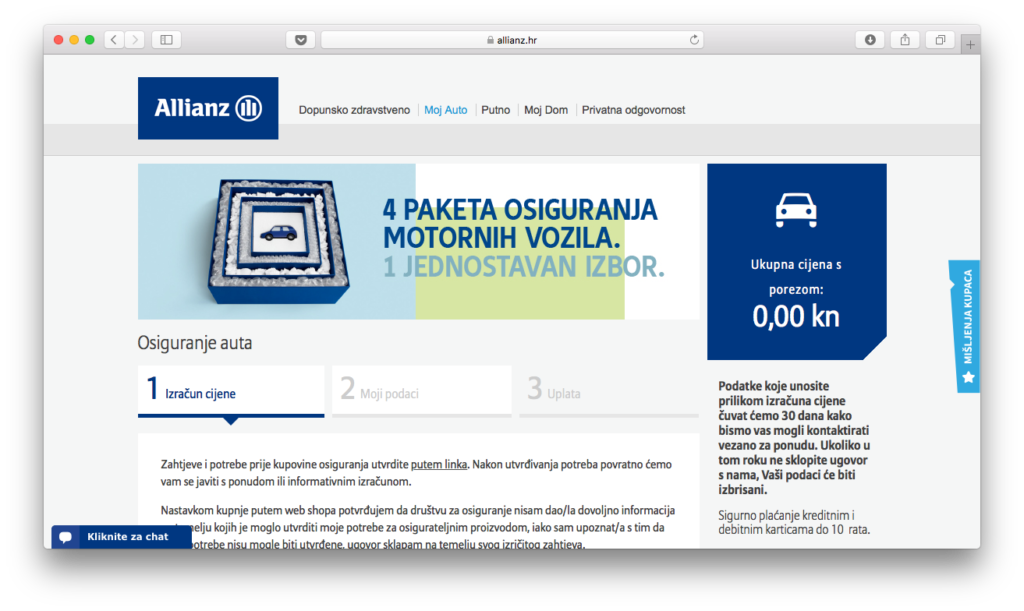Image resolution: width=1024 pixels, height=611 pixels.
Task: Click the Allianz logo
Action: tap(208, 108)
